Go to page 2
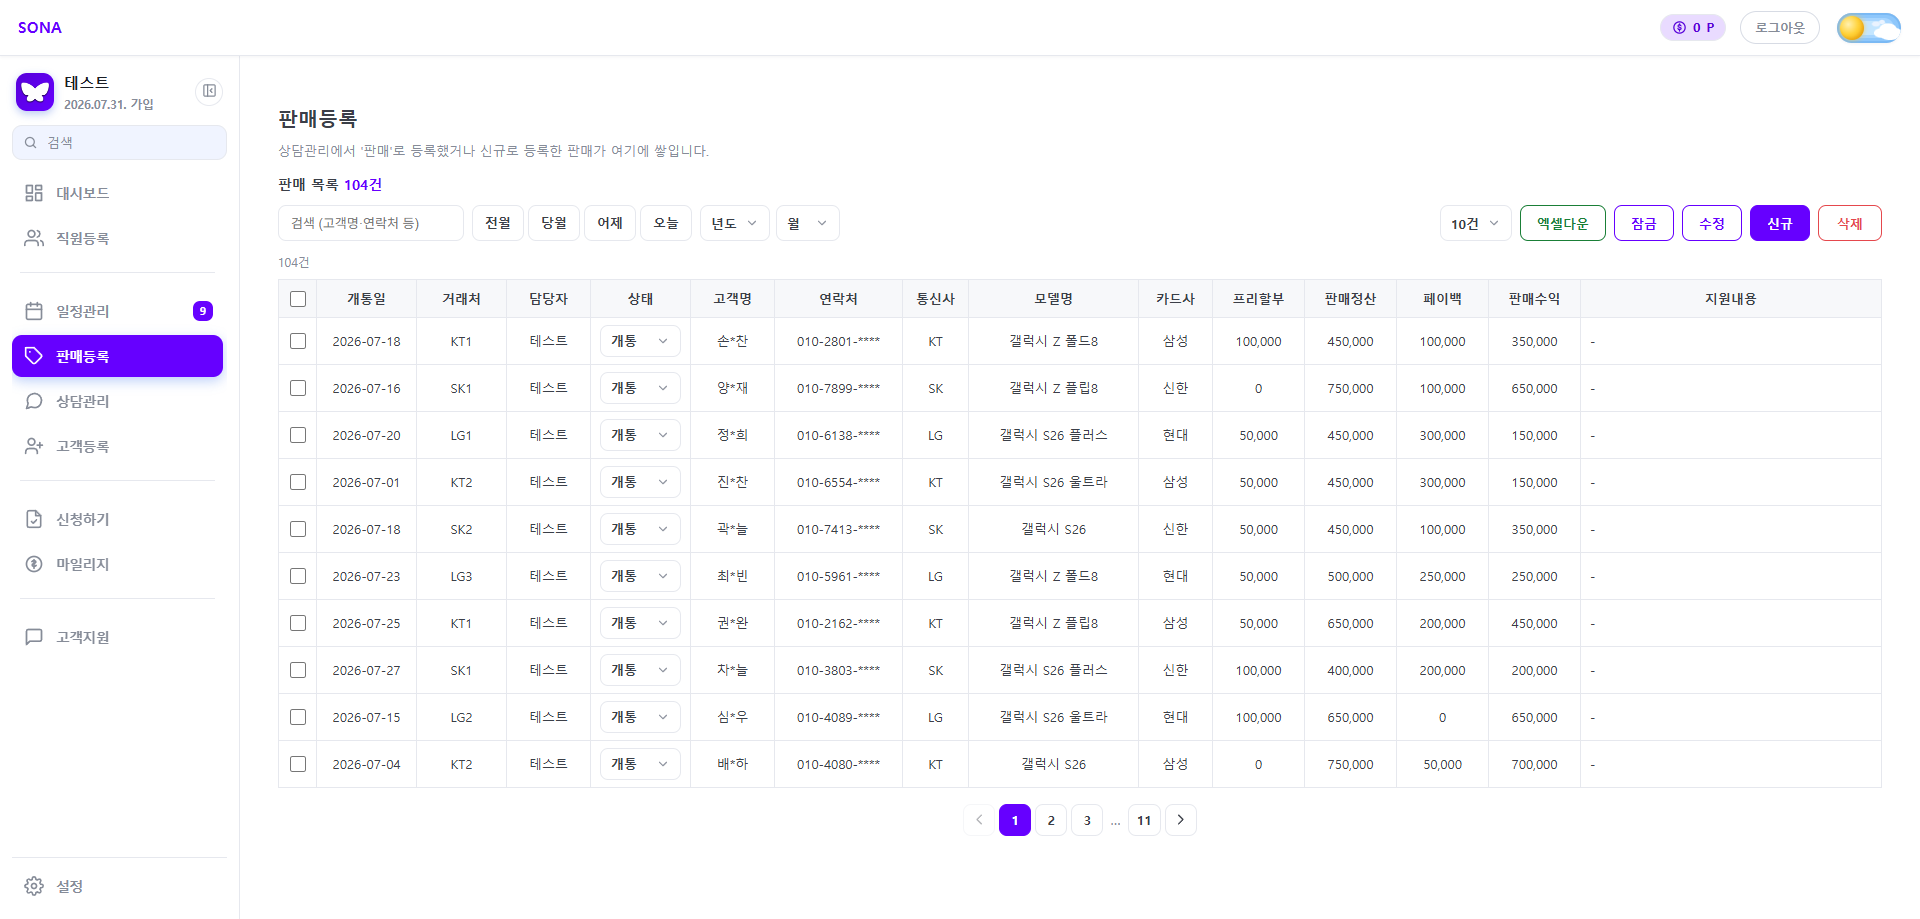Screen dimensions: 1920x919 (x=1051, y=820)
